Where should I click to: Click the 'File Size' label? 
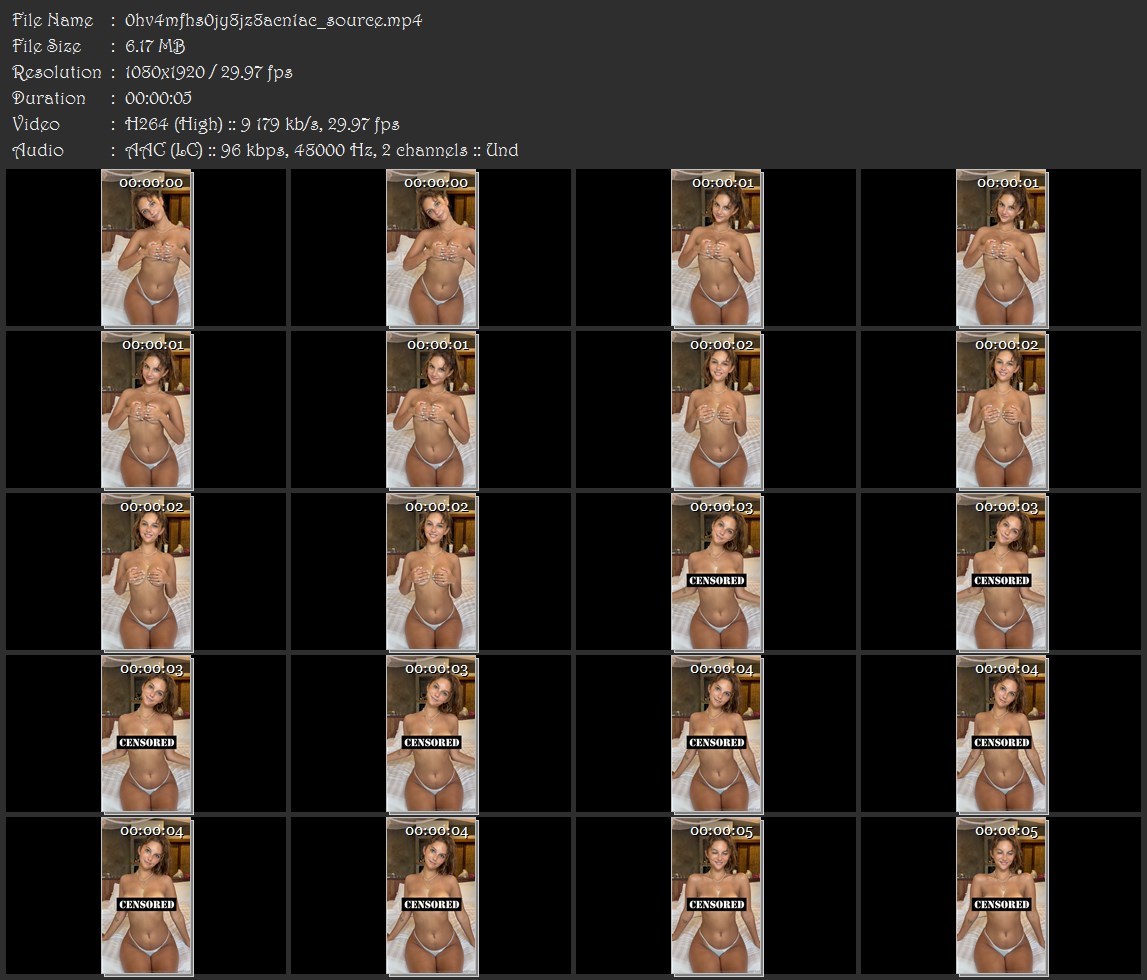click(47, 46)
